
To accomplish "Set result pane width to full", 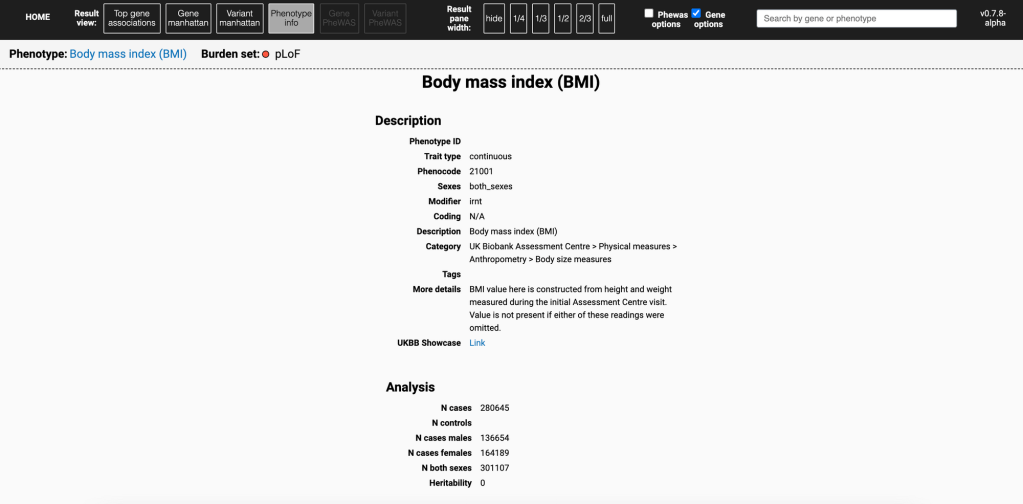I will click(x=606, y=18).
